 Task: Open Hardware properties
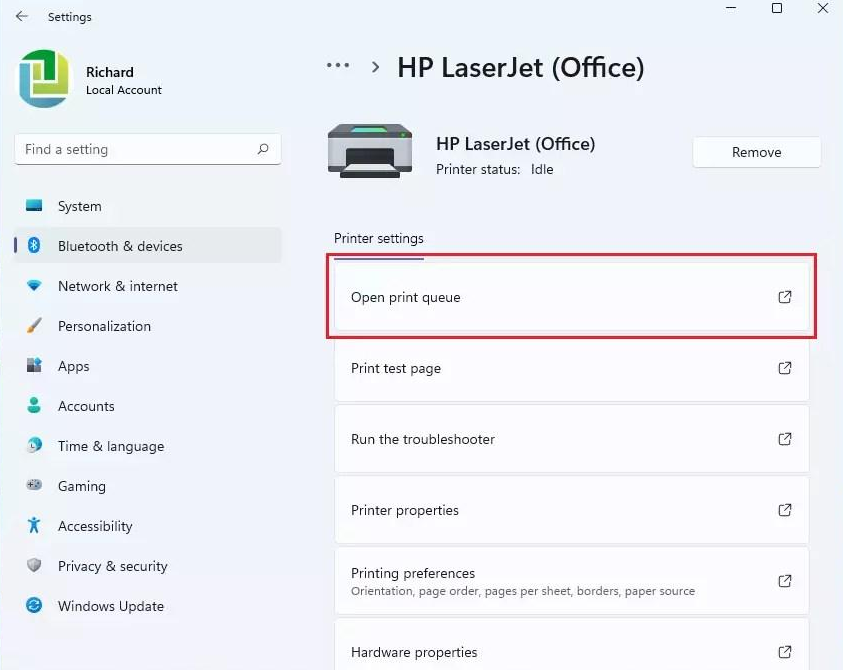point(571,644)
